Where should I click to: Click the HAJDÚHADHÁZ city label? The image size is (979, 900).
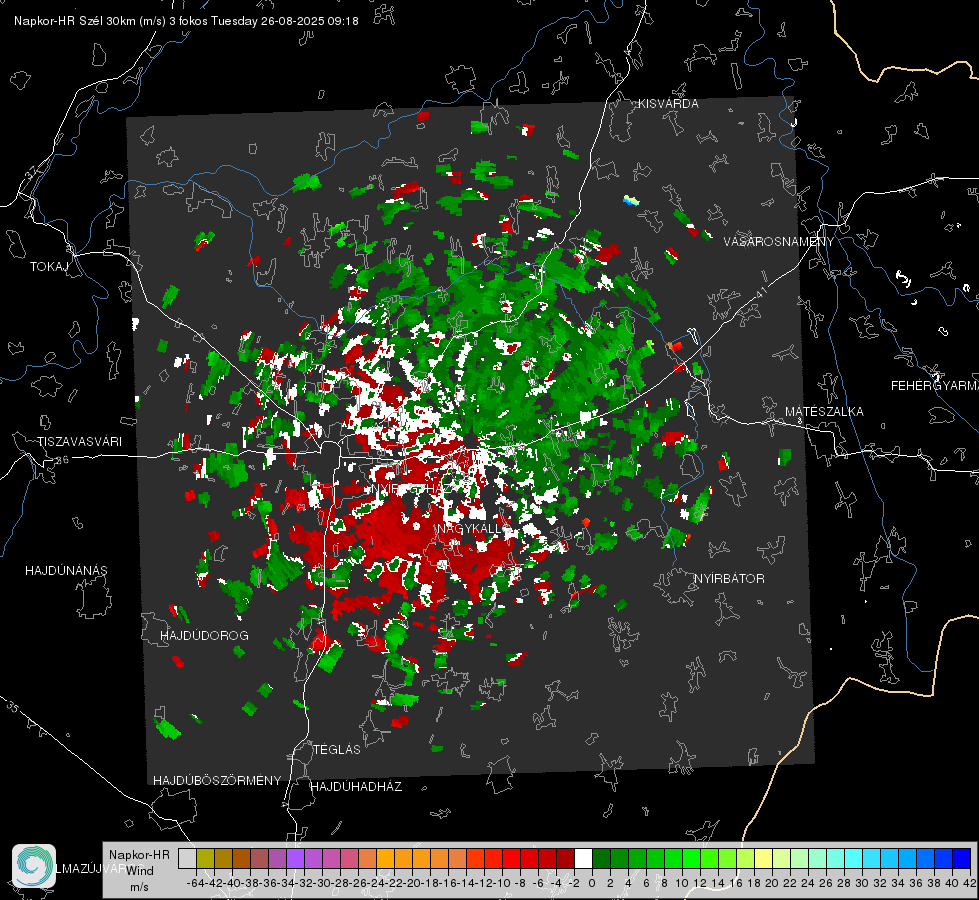(356, 787)
